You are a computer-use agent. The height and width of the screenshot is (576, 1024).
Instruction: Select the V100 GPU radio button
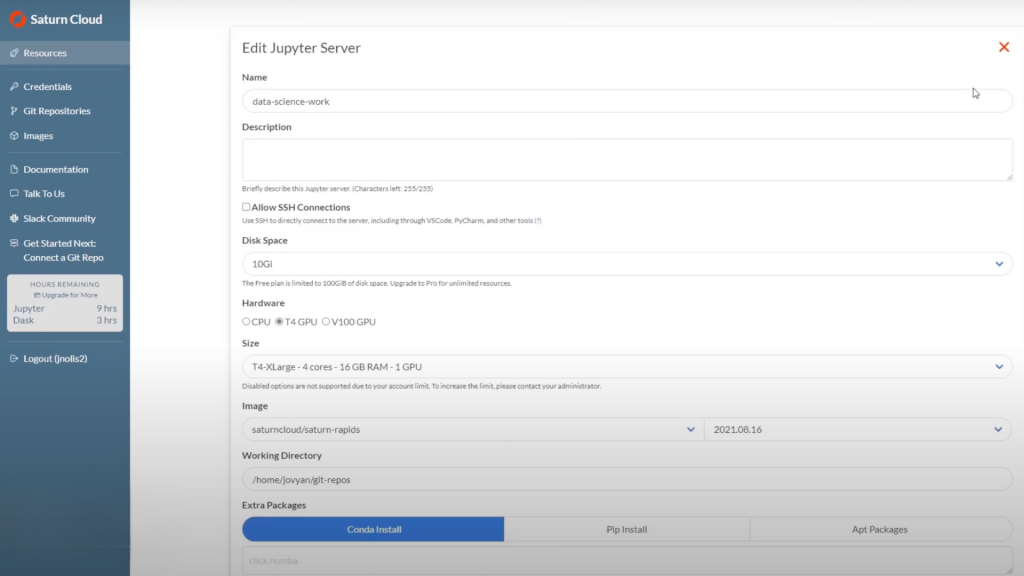326,321
